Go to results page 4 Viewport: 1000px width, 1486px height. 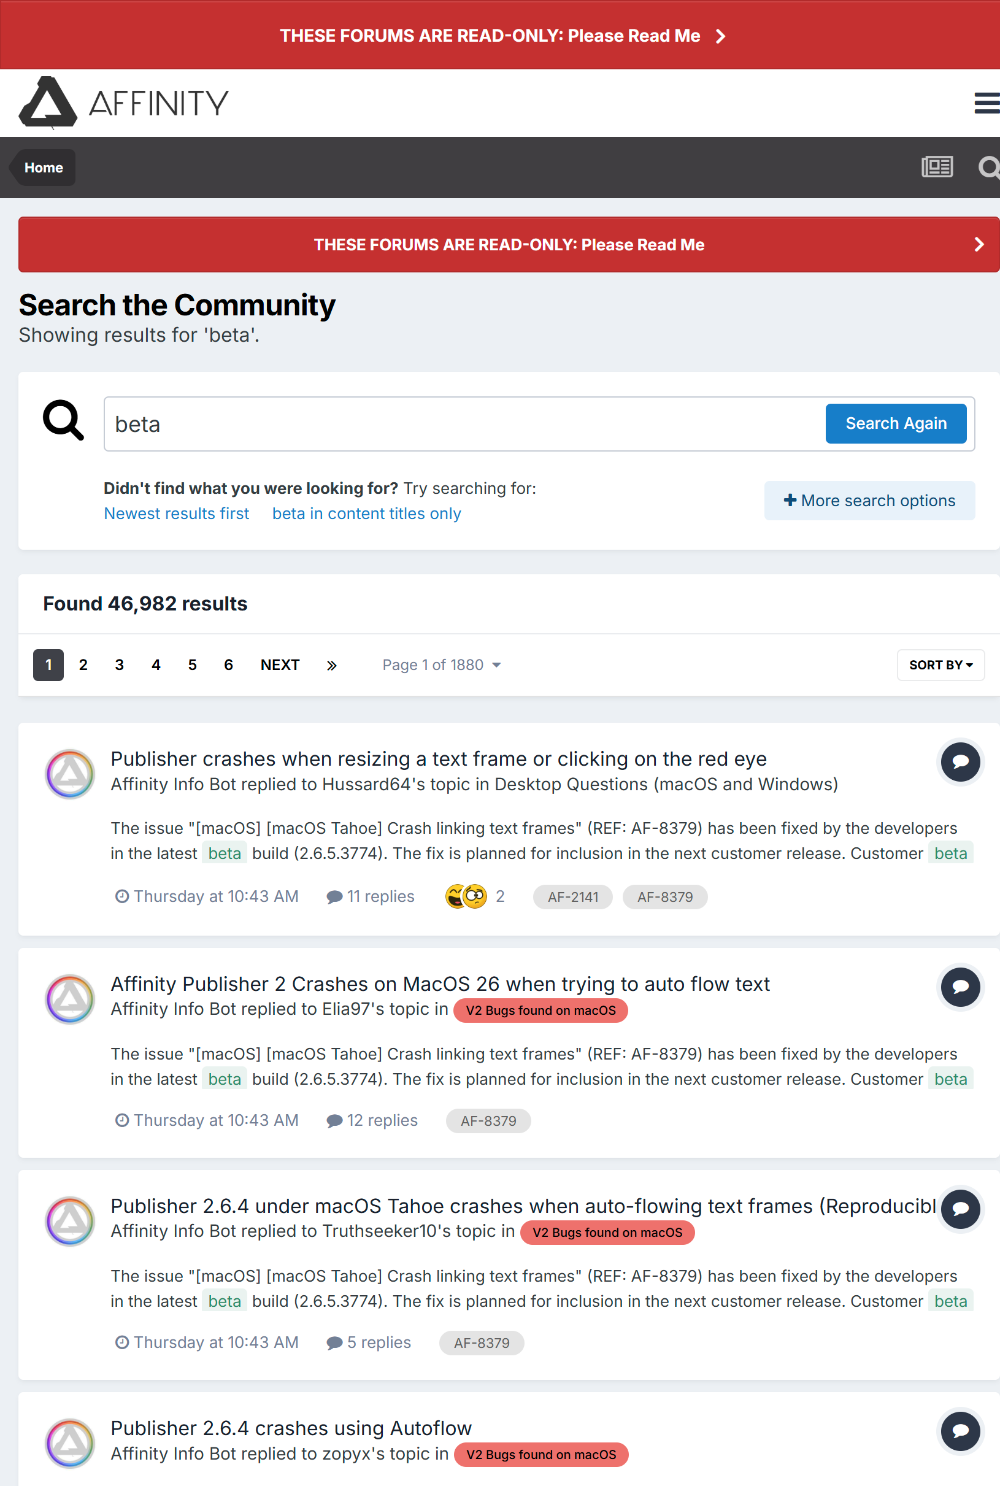click(156, 665)
